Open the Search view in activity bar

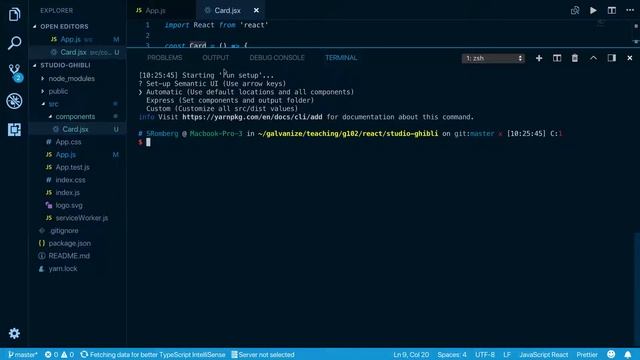[14, 43]
